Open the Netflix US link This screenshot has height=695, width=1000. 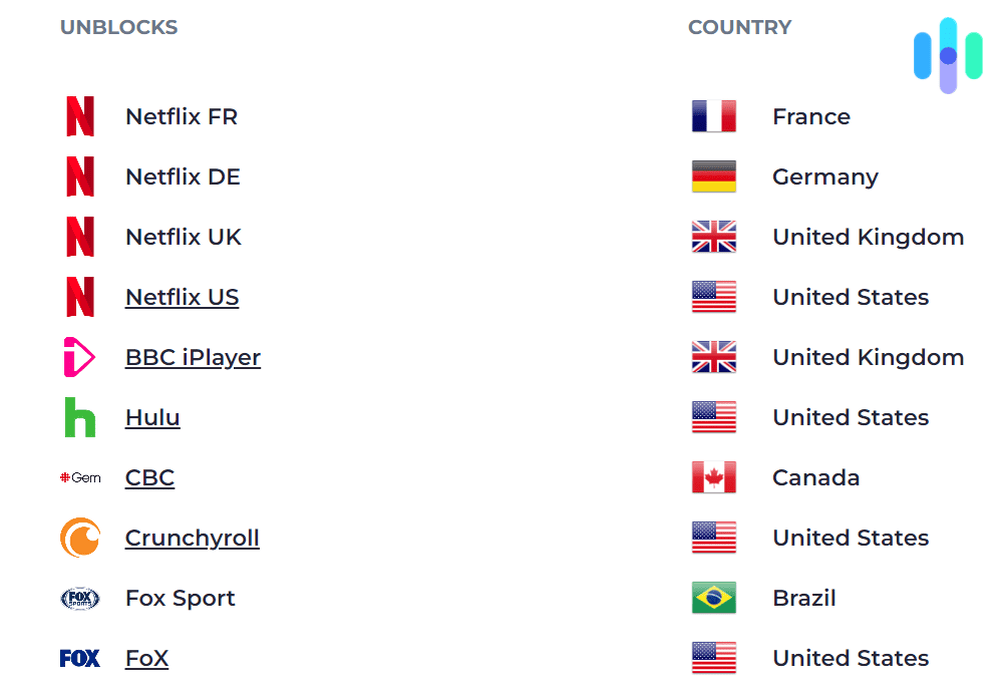click(x=182, y=297)
